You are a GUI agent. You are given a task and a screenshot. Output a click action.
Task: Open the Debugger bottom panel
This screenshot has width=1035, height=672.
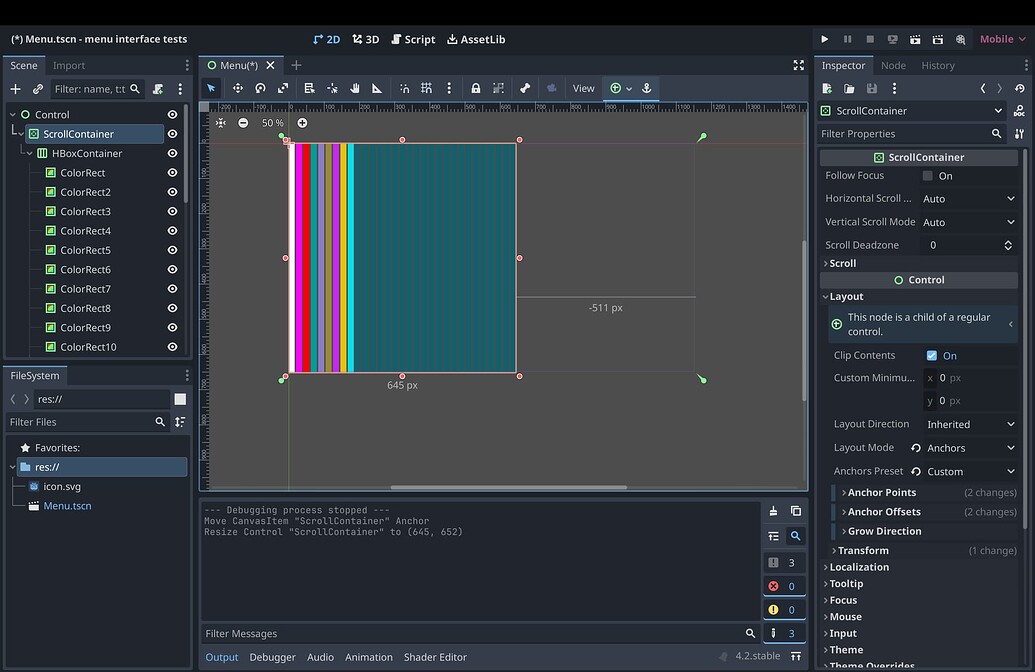point(272,657)
